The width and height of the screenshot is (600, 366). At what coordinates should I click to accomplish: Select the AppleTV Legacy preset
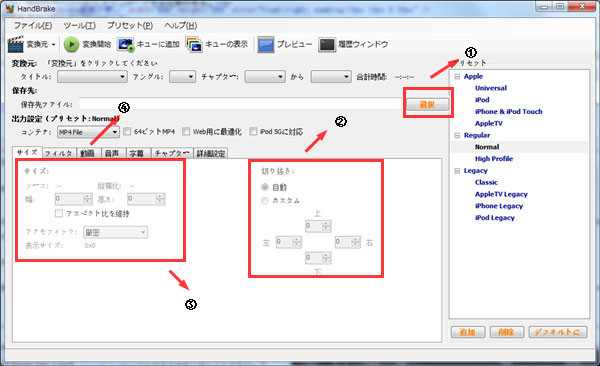click(x=501, y=194)
